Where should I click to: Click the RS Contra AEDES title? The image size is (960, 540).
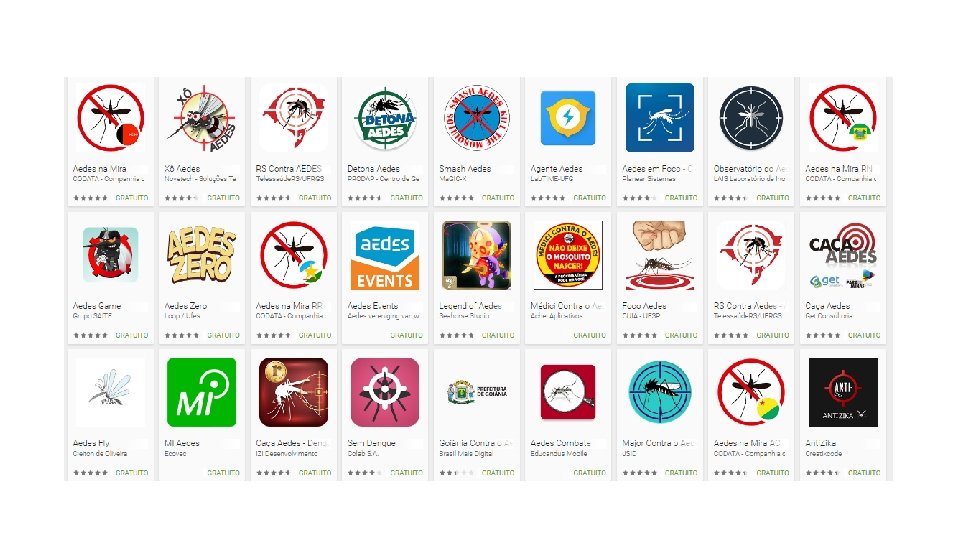pos(288,168)
